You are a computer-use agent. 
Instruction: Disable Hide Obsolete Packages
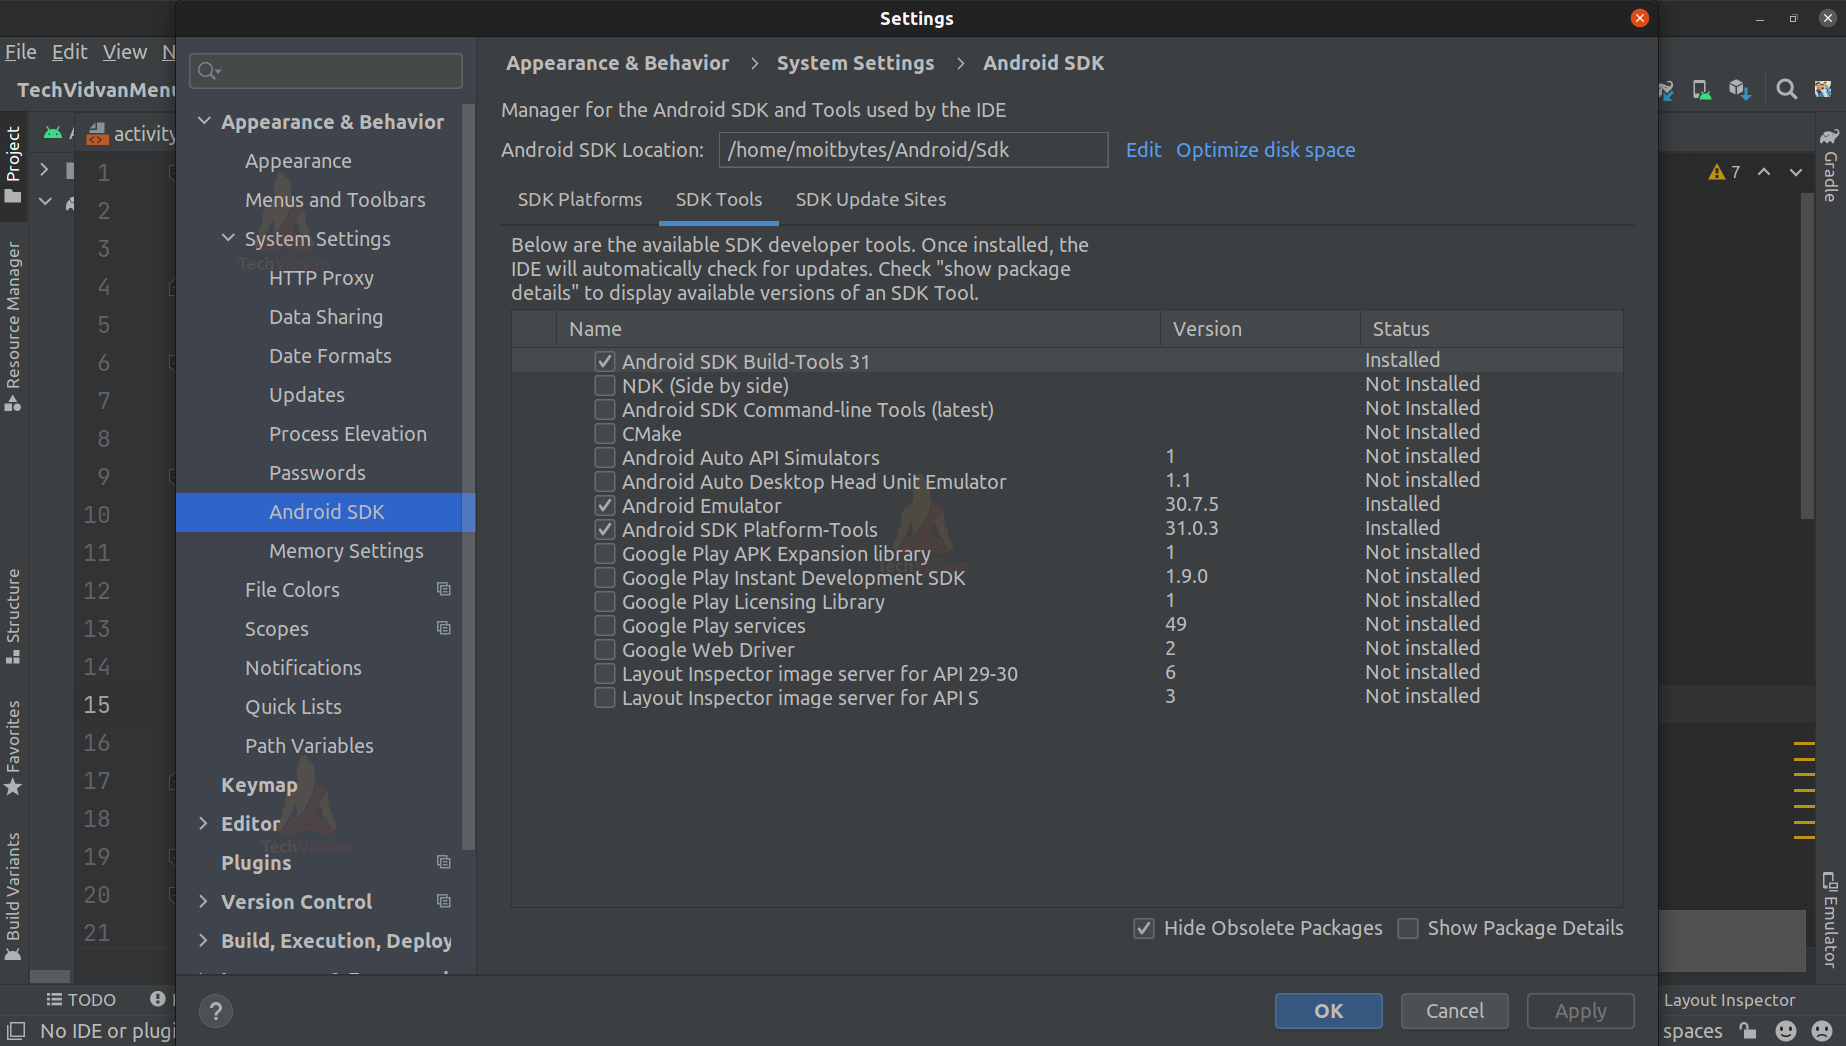(x=1144, y=928)
